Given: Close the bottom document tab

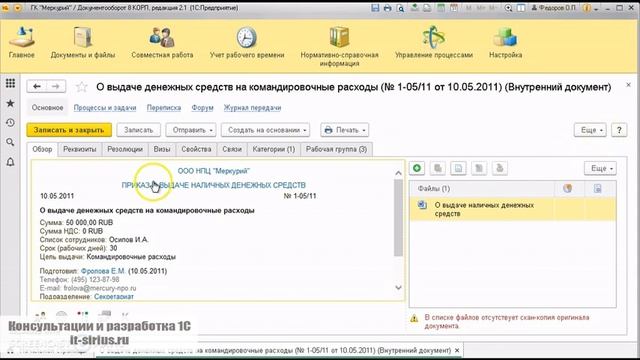Looking at the screenshot, I should 457,351.
